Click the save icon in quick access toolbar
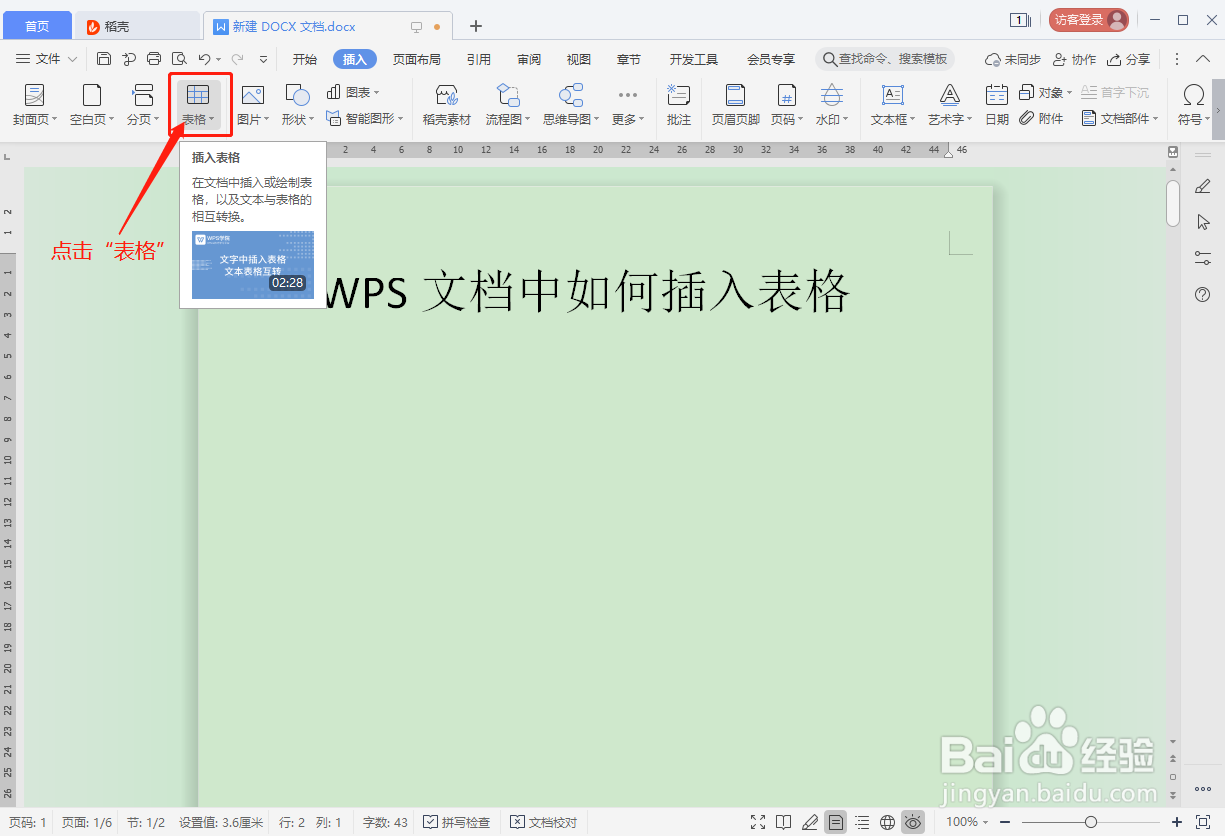The height and width of the screenshot is (836, 1225). pos(104,59)
